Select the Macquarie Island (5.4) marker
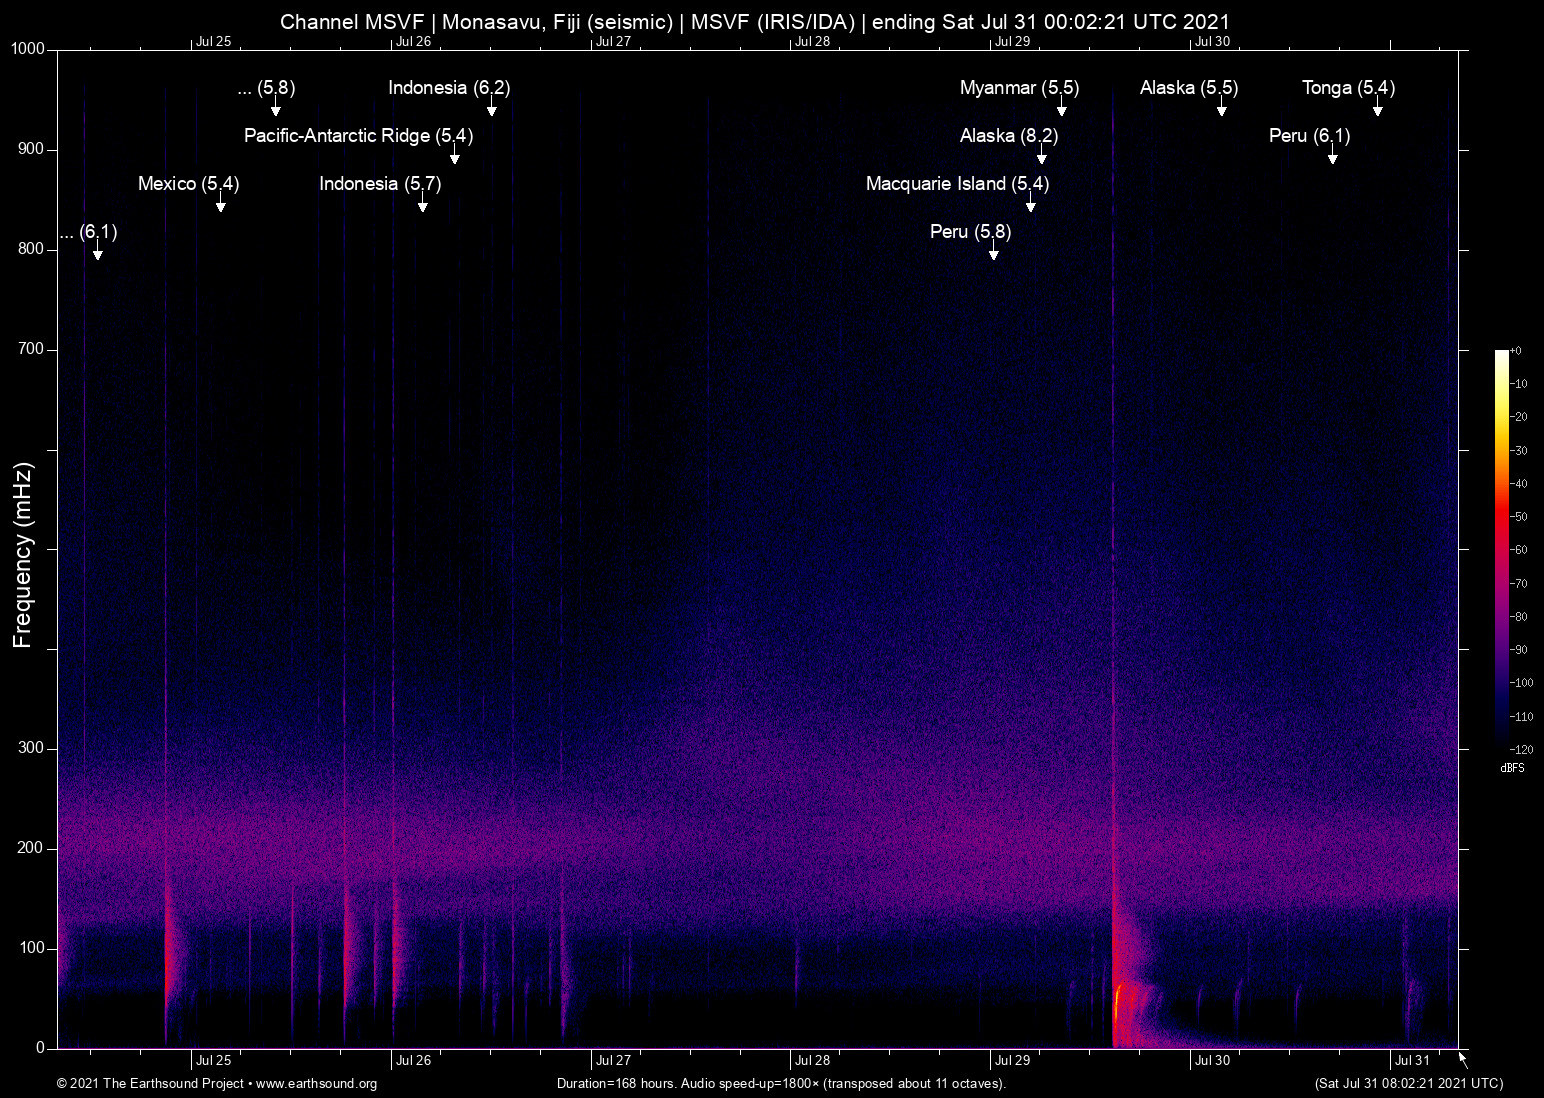This screenshot has width=1544, height=1098. coord(1031,204)
